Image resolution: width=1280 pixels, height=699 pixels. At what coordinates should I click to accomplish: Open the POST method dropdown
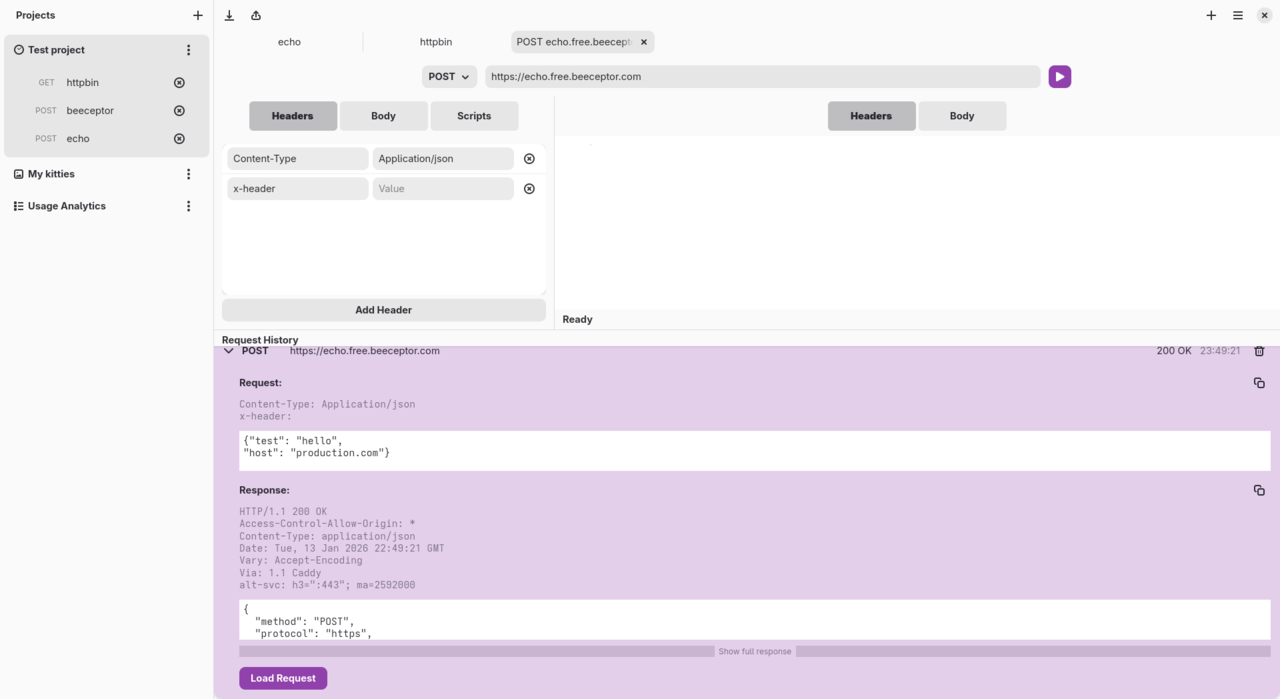pyautogui.click(x=449, y=77)
